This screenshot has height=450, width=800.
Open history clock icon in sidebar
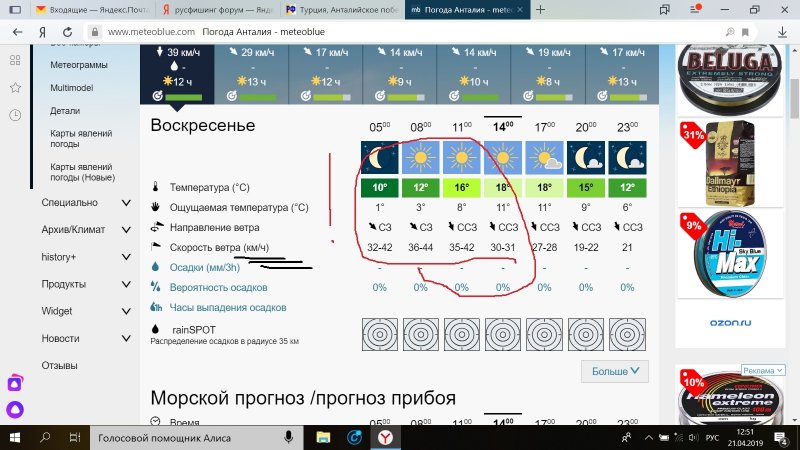click(x=15, y=115)
